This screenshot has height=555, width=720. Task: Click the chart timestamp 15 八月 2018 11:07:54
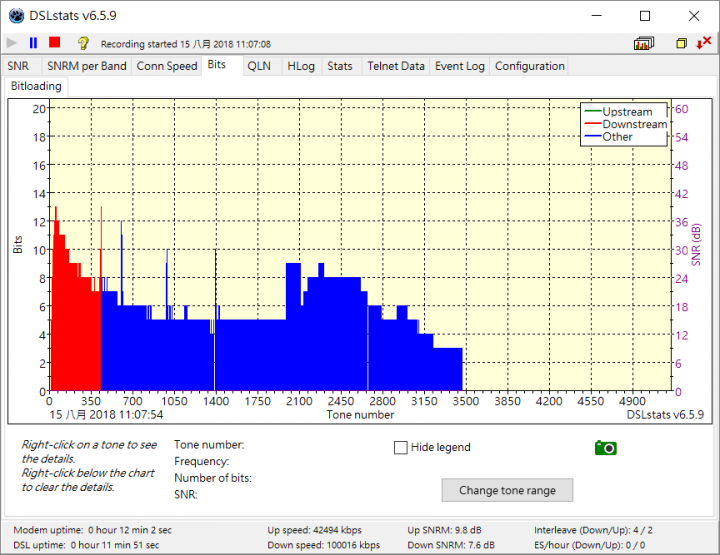(x=106, y=415)
